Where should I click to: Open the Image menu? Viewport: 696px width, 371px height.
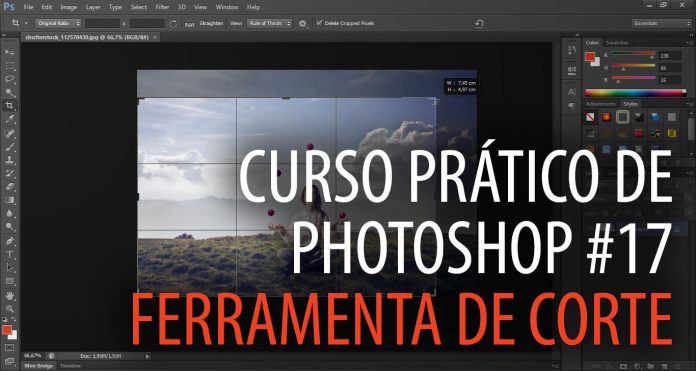(69, 7)
